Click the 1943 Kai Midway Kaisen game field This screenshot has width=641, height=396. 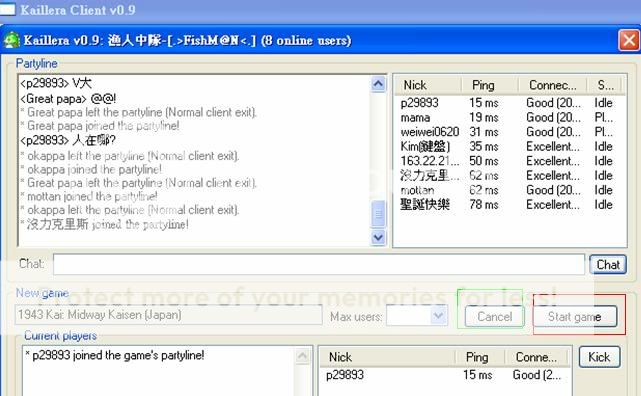(x=168, y=315)
